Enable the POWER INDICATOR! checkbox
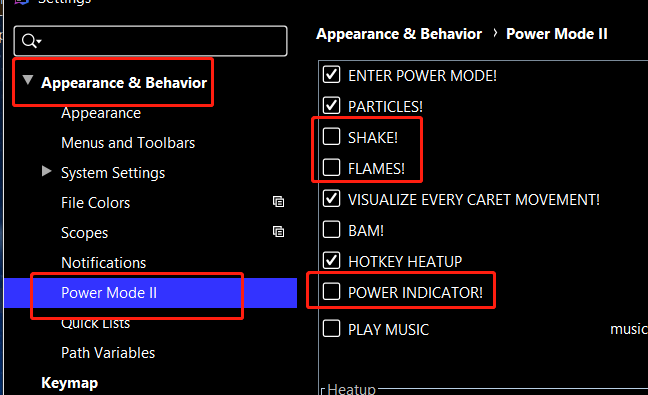This screenshot has width=648, height=395. point(331,291)
